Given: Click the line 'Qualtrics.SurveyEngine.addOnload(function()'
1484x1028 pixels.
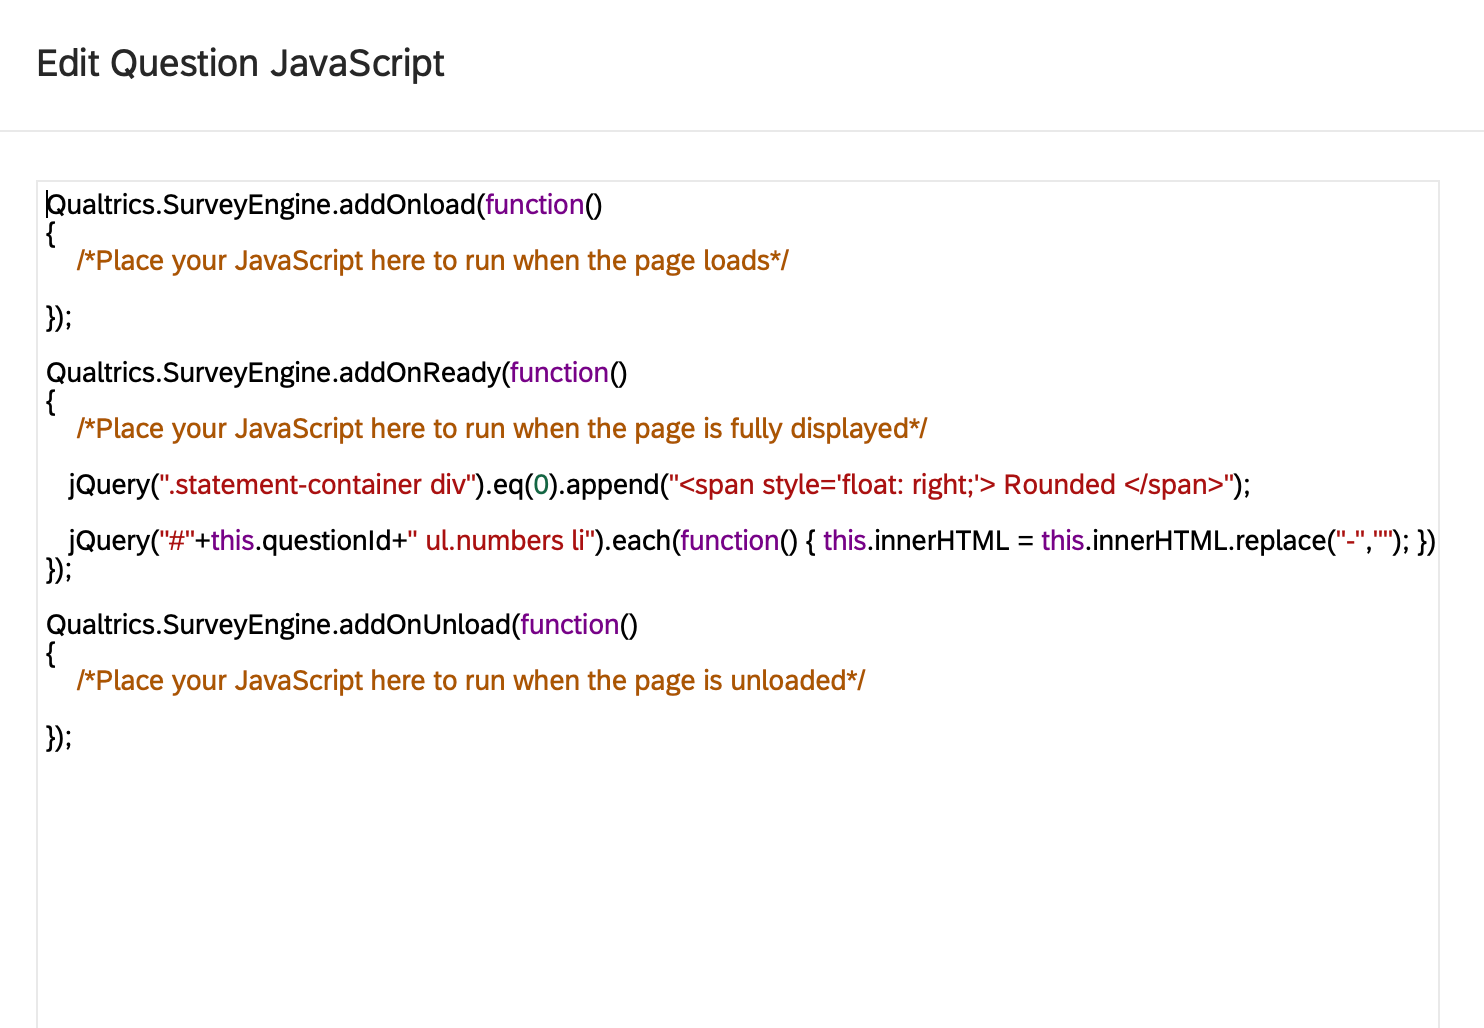Looking at the screenshot, I should [325, 205].
